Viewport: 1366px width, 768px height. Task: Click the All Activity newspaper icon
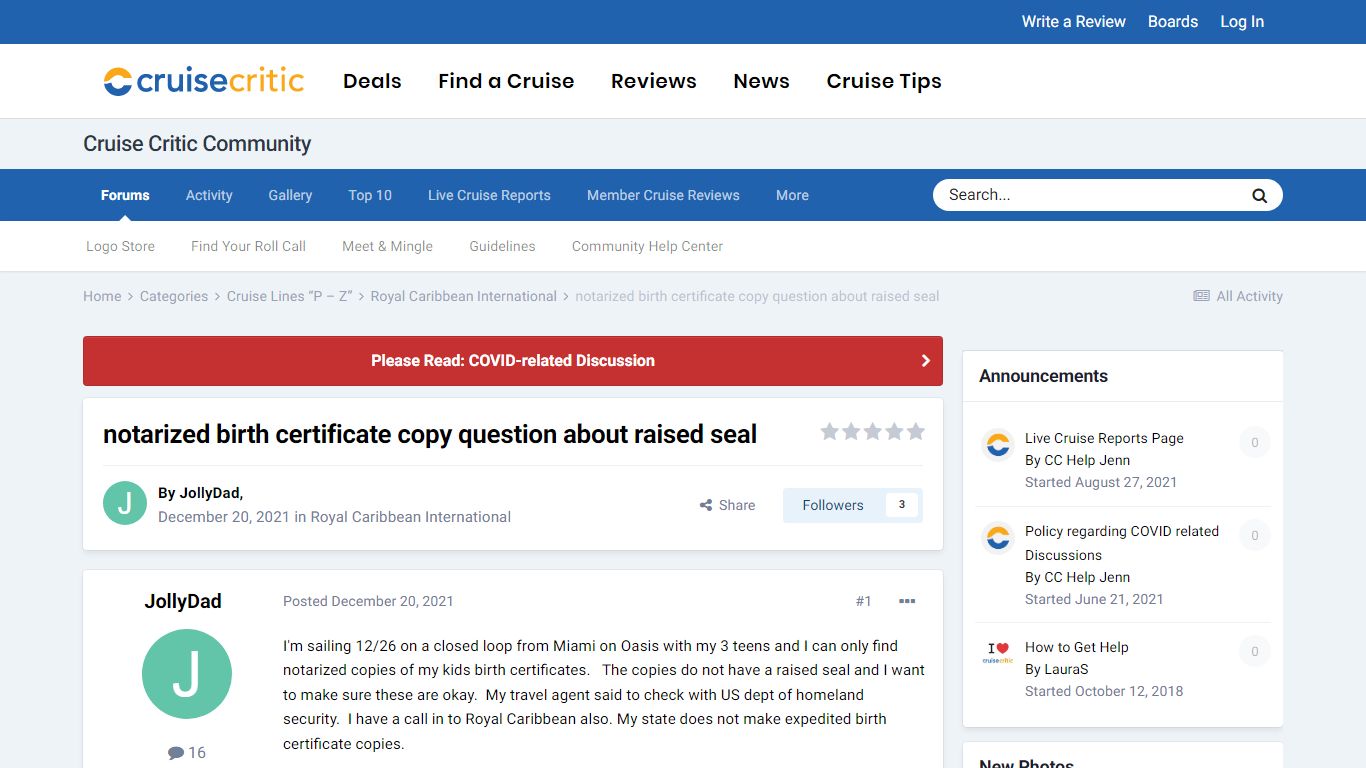click(x=1201, y=296)
